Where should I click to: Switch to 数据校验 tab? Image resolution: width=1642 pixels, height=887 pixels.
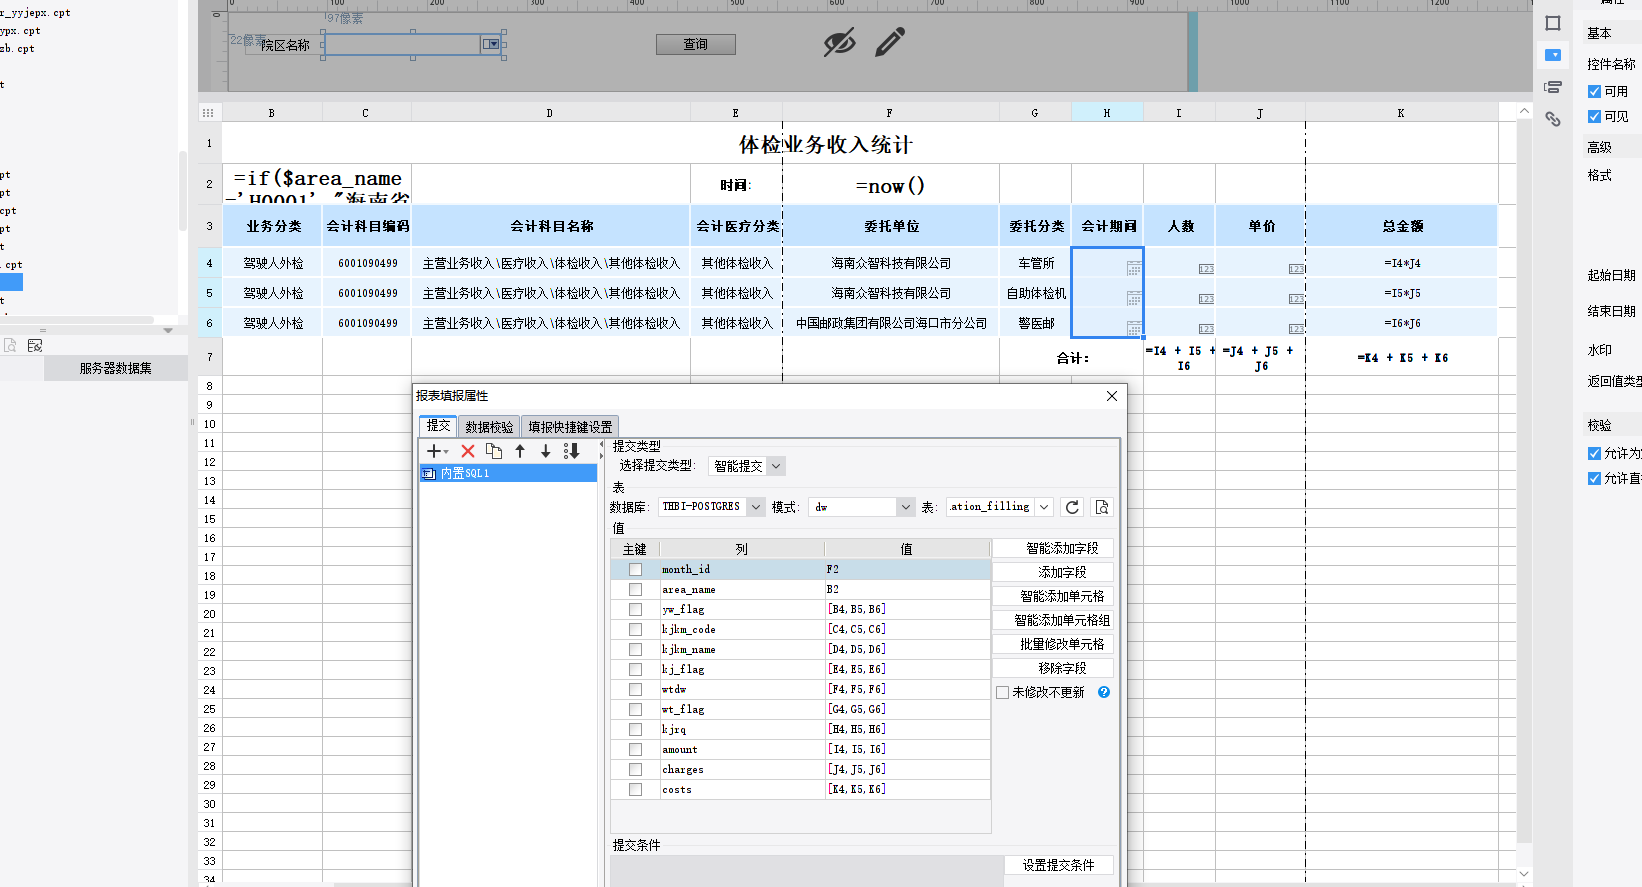click(x=489, y=426)
